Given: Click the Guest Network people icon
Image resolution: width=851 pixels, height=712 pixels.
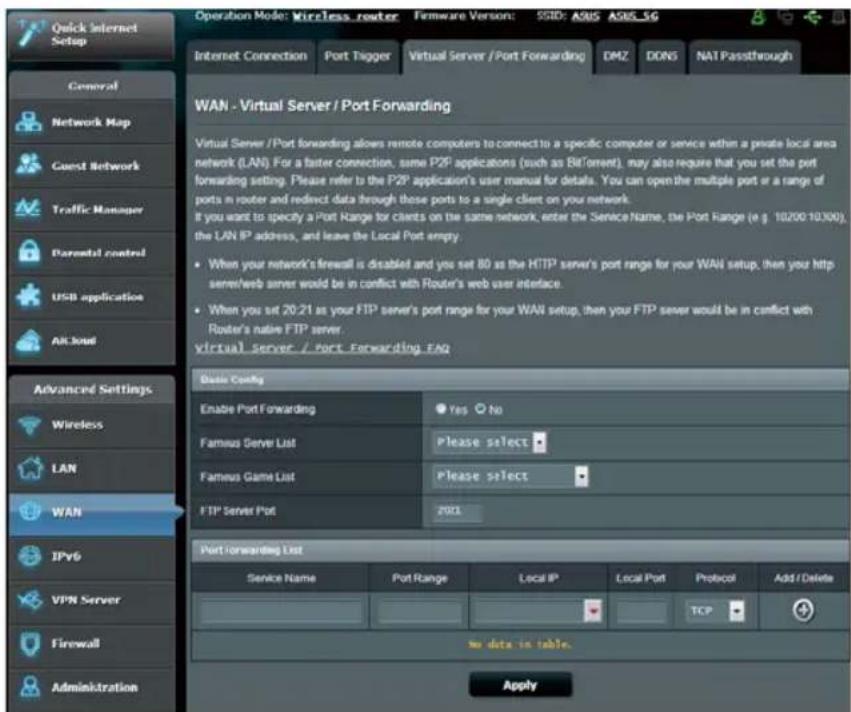Looking at the screenshot, I should [28, 165].
